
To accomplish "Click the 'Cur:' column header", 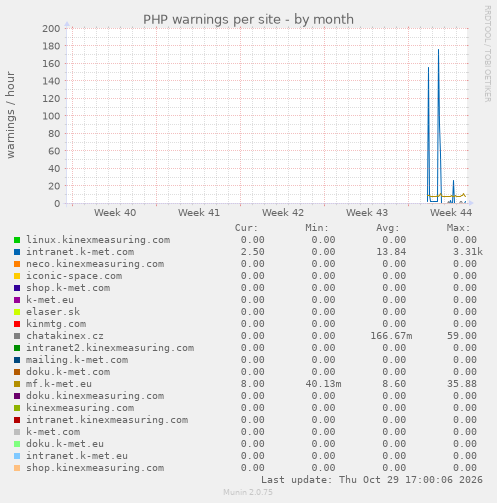I will (246, 228).
